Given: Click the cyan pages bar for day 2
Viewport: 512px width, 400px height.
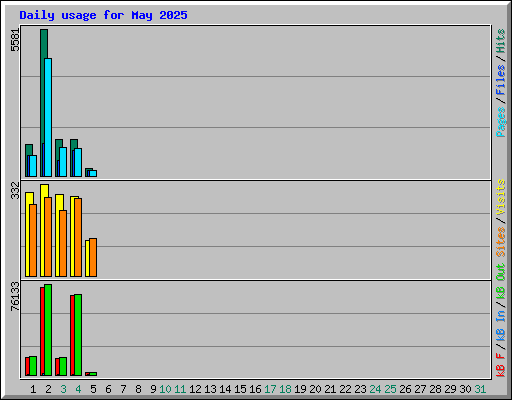Looking at the screenshot, I should [x=48, y=117].
